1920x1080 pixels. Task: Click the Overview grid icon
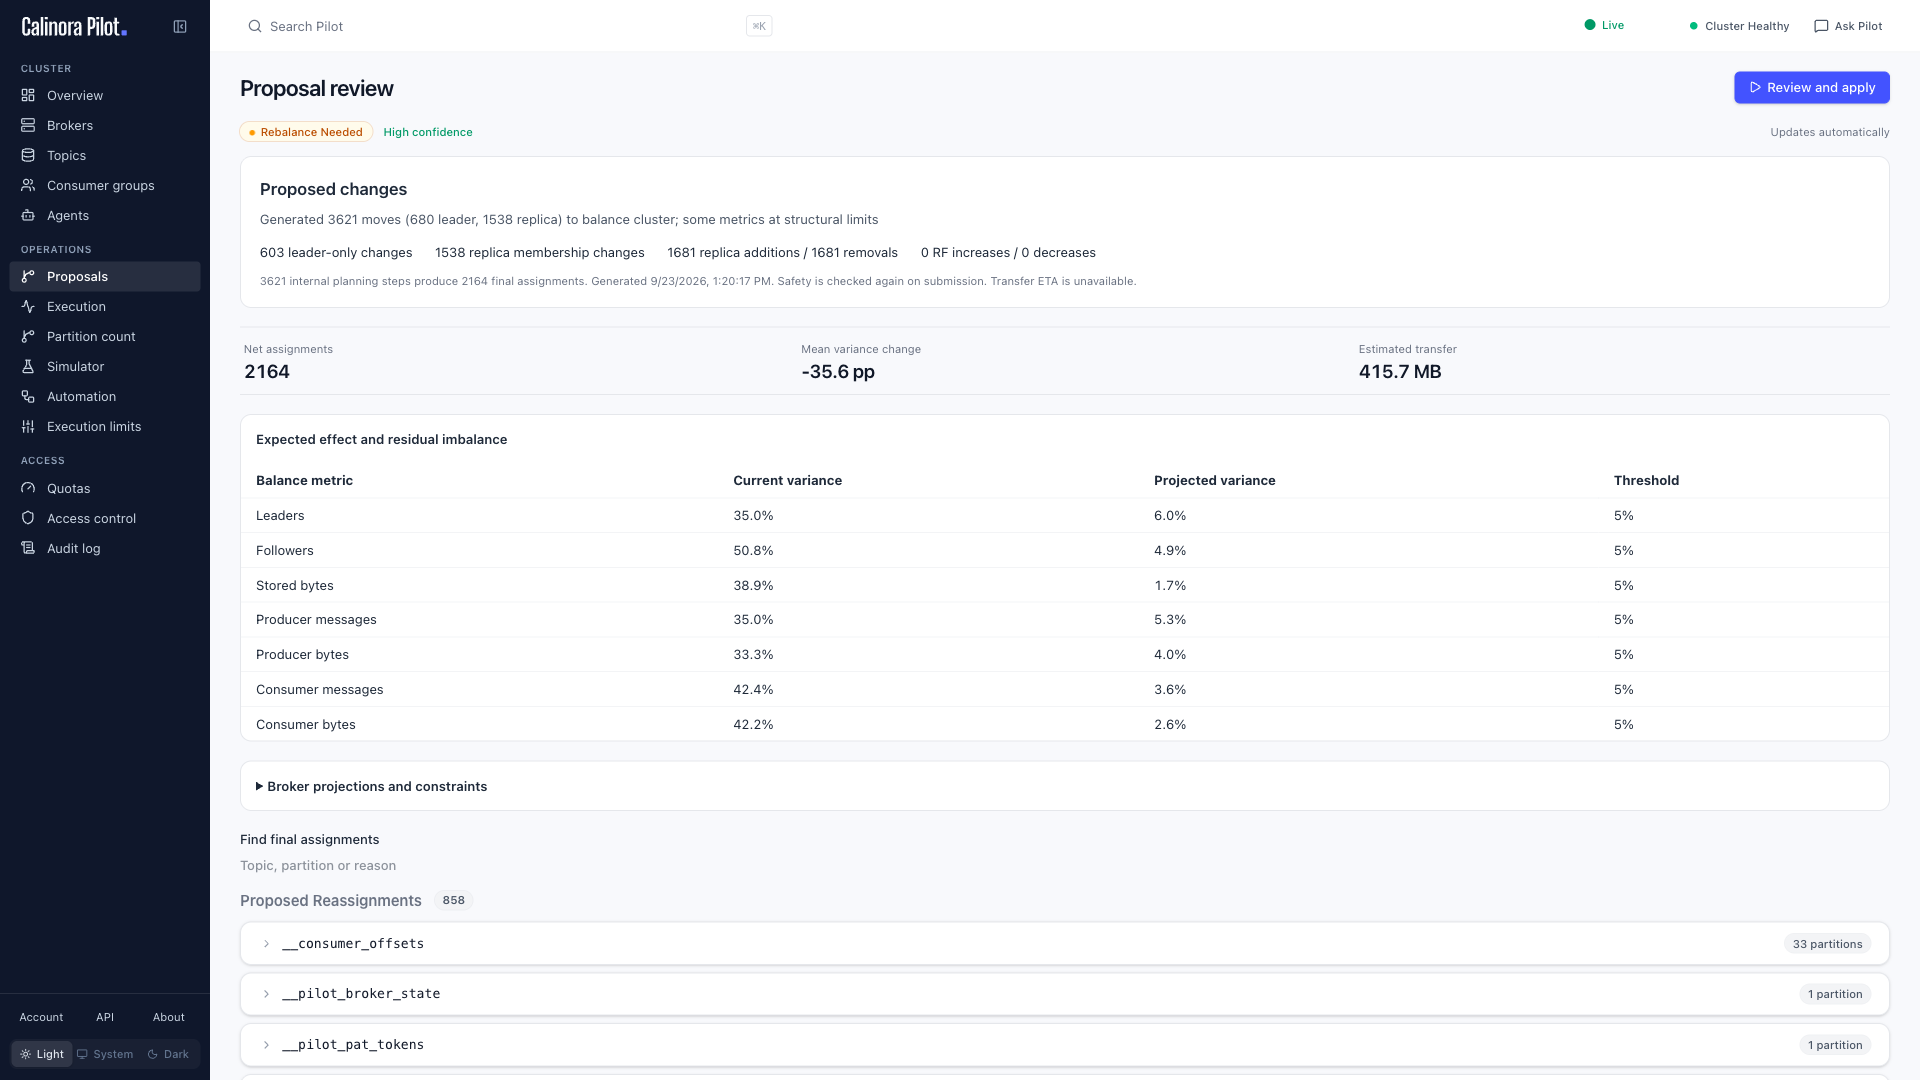(28, 95)
